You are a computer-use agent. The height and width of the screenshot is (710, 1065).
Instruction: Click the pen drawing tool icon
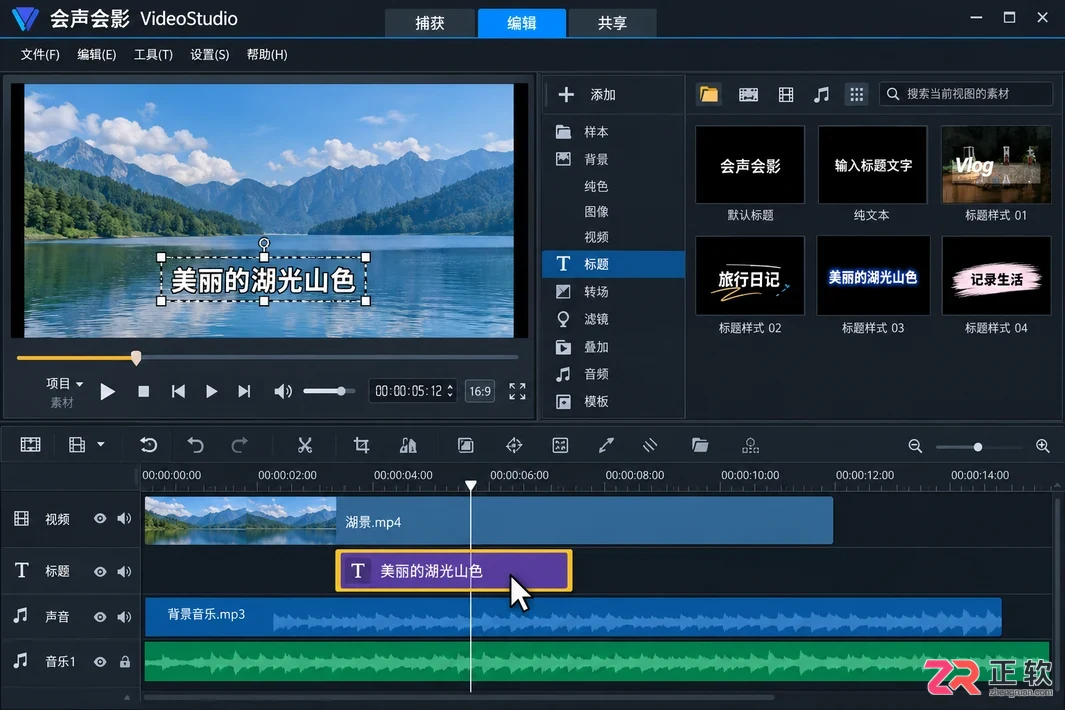point(606,445)
